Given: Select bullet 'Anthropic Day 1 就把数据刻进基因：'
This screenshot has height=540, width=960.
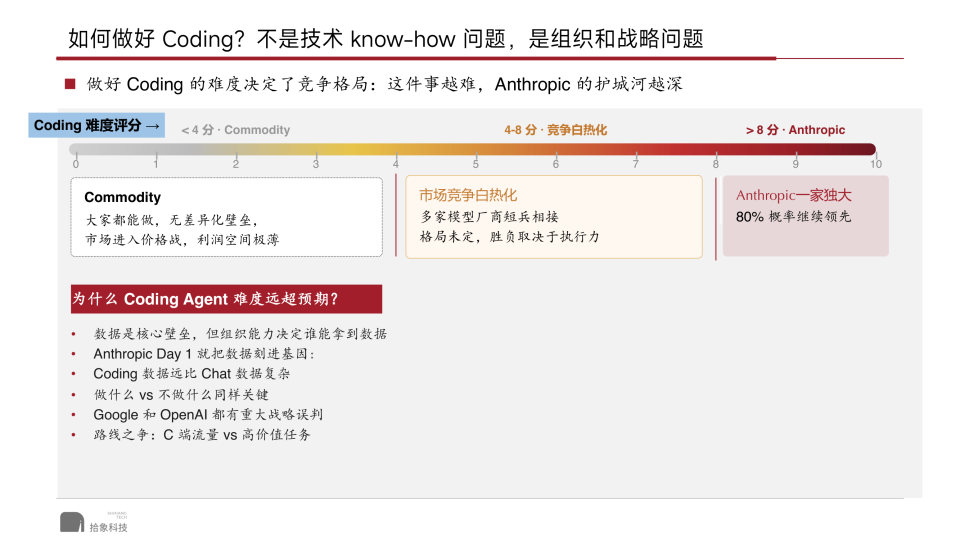Looking at the screenshot, I should (204, 354).
